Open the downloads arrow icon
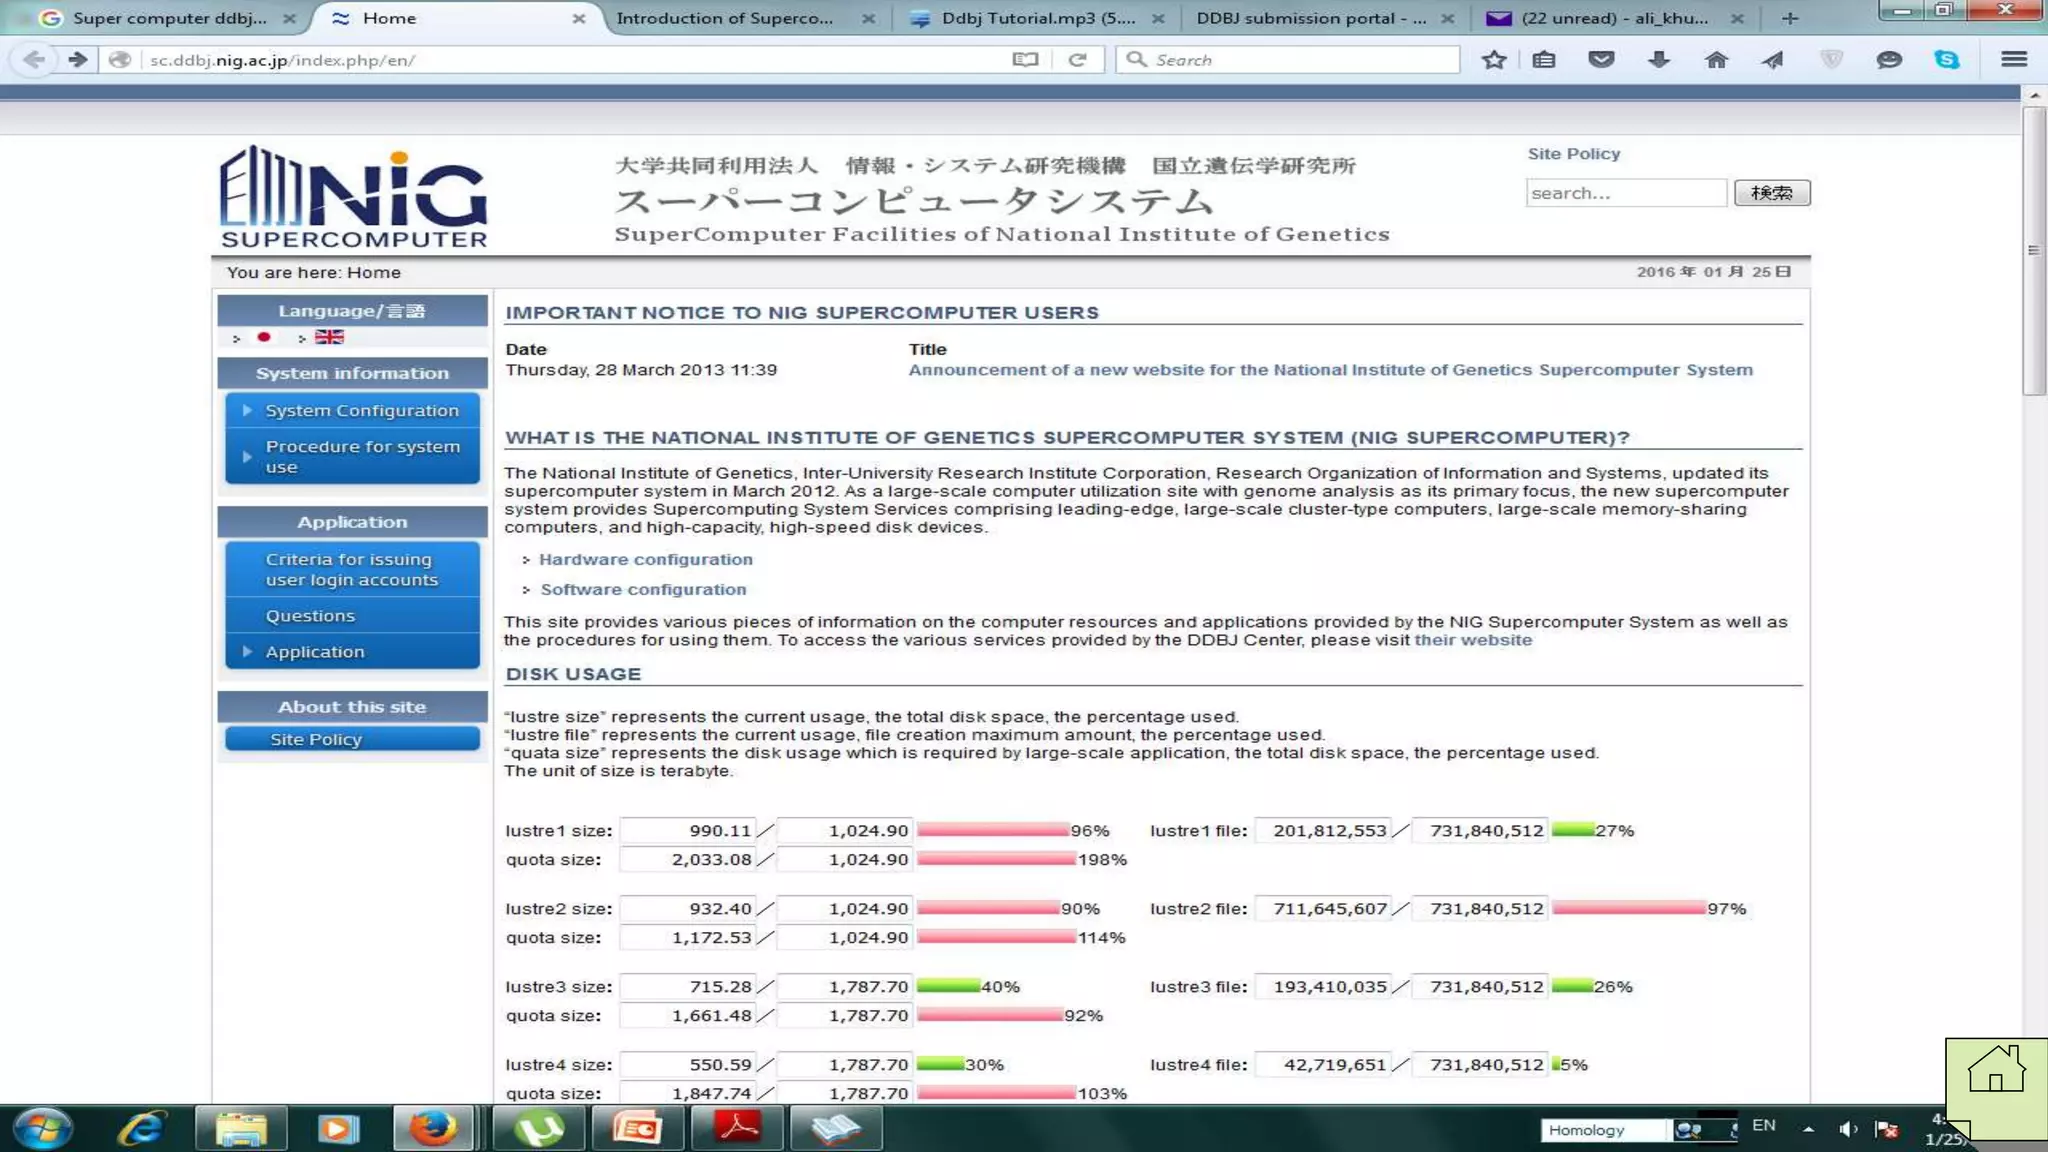 pyautogui.click(x=1658, y=60)
